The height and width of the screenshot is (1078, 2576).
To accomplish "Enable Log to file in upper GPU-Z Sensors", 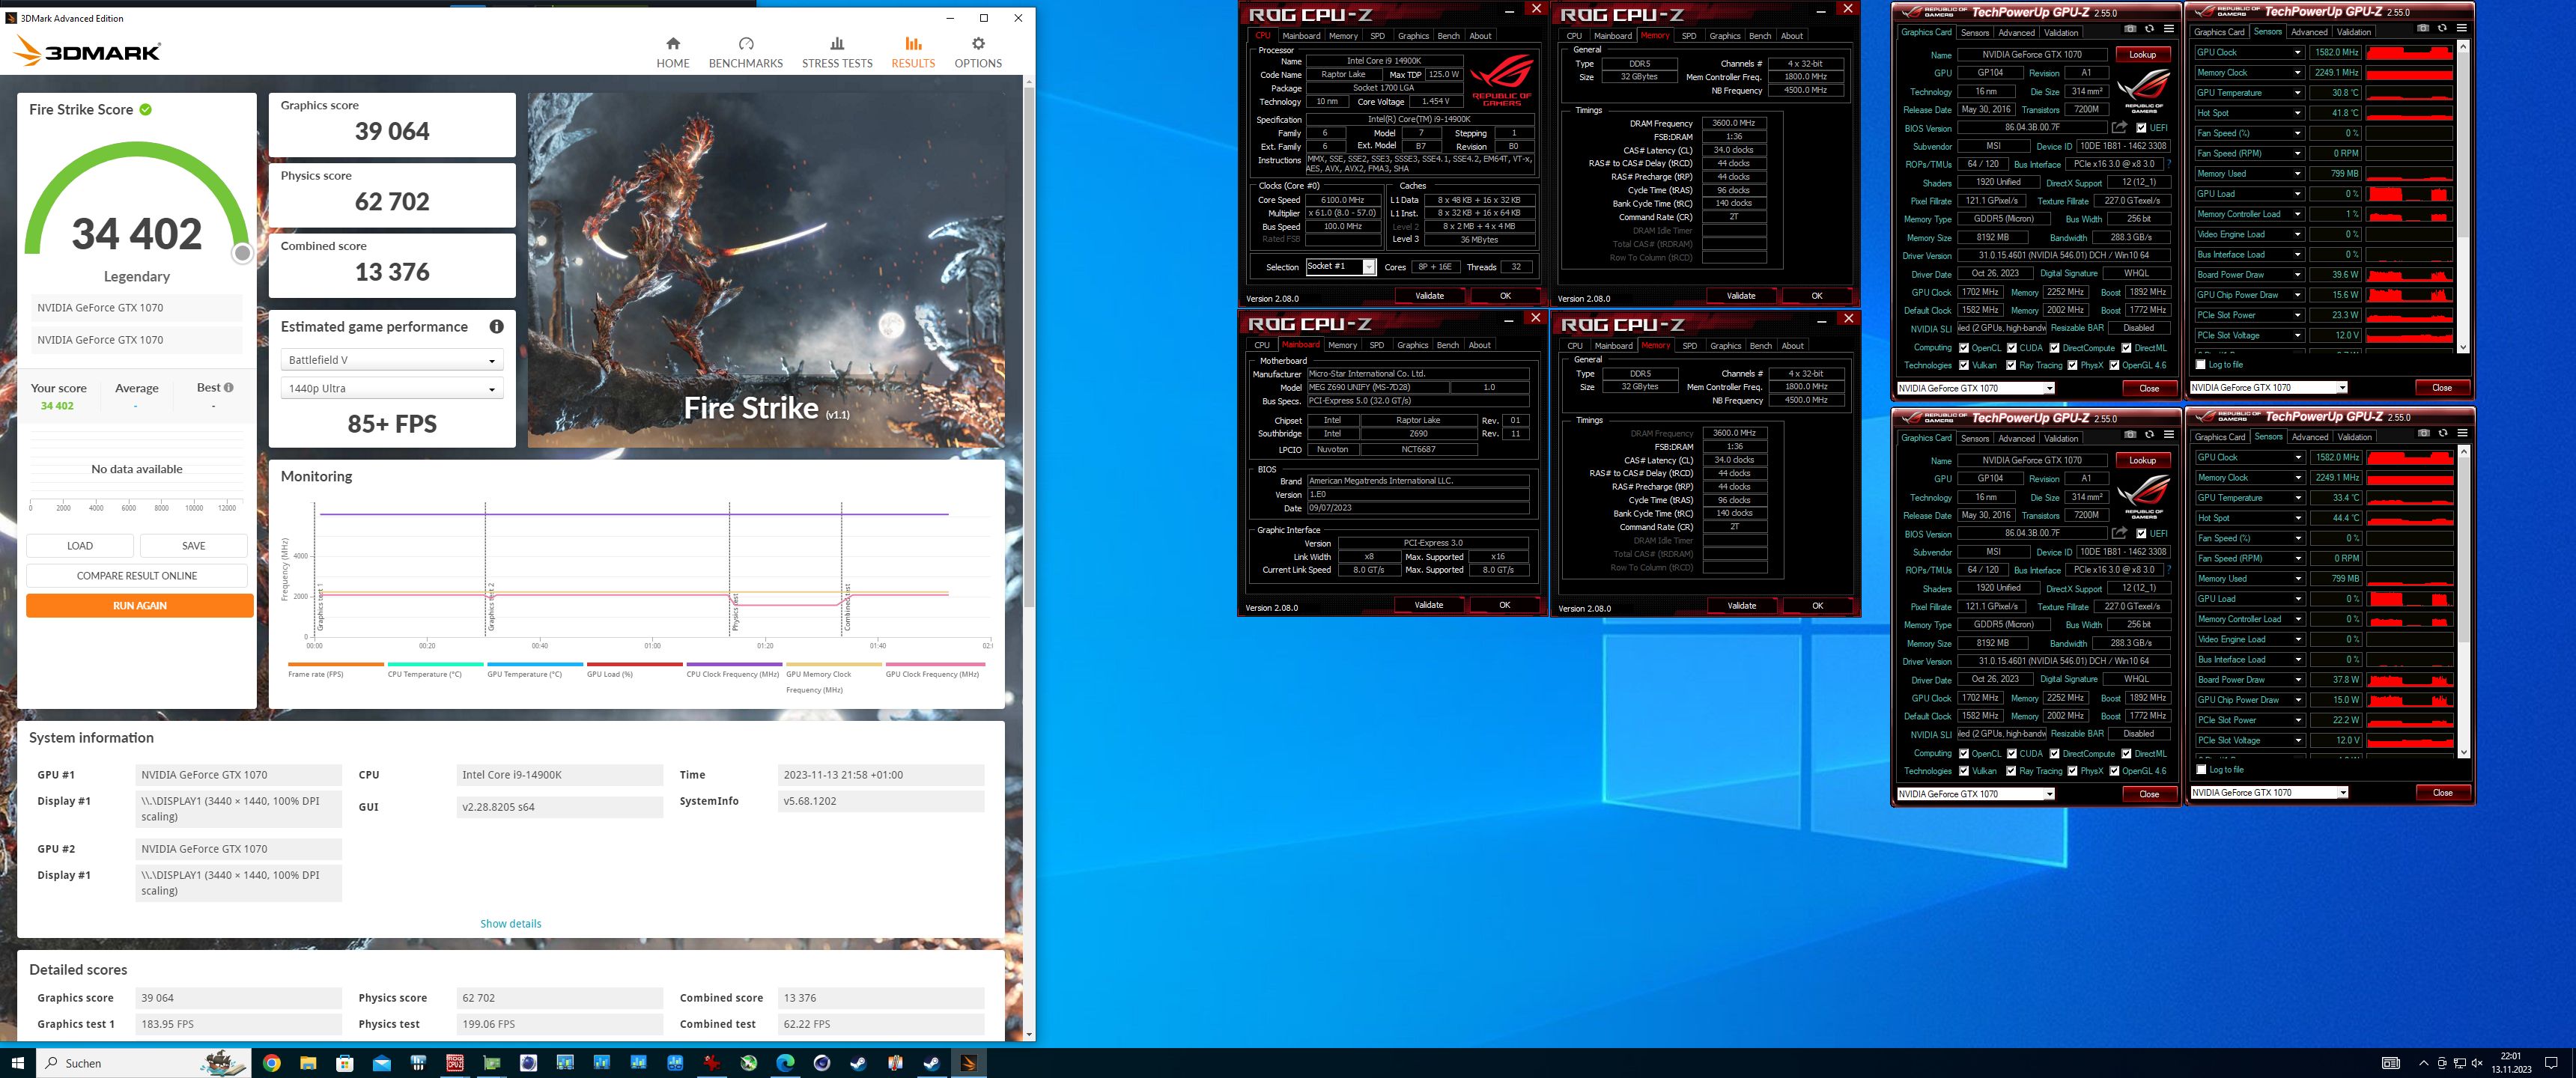I will tap(2200, 365).
